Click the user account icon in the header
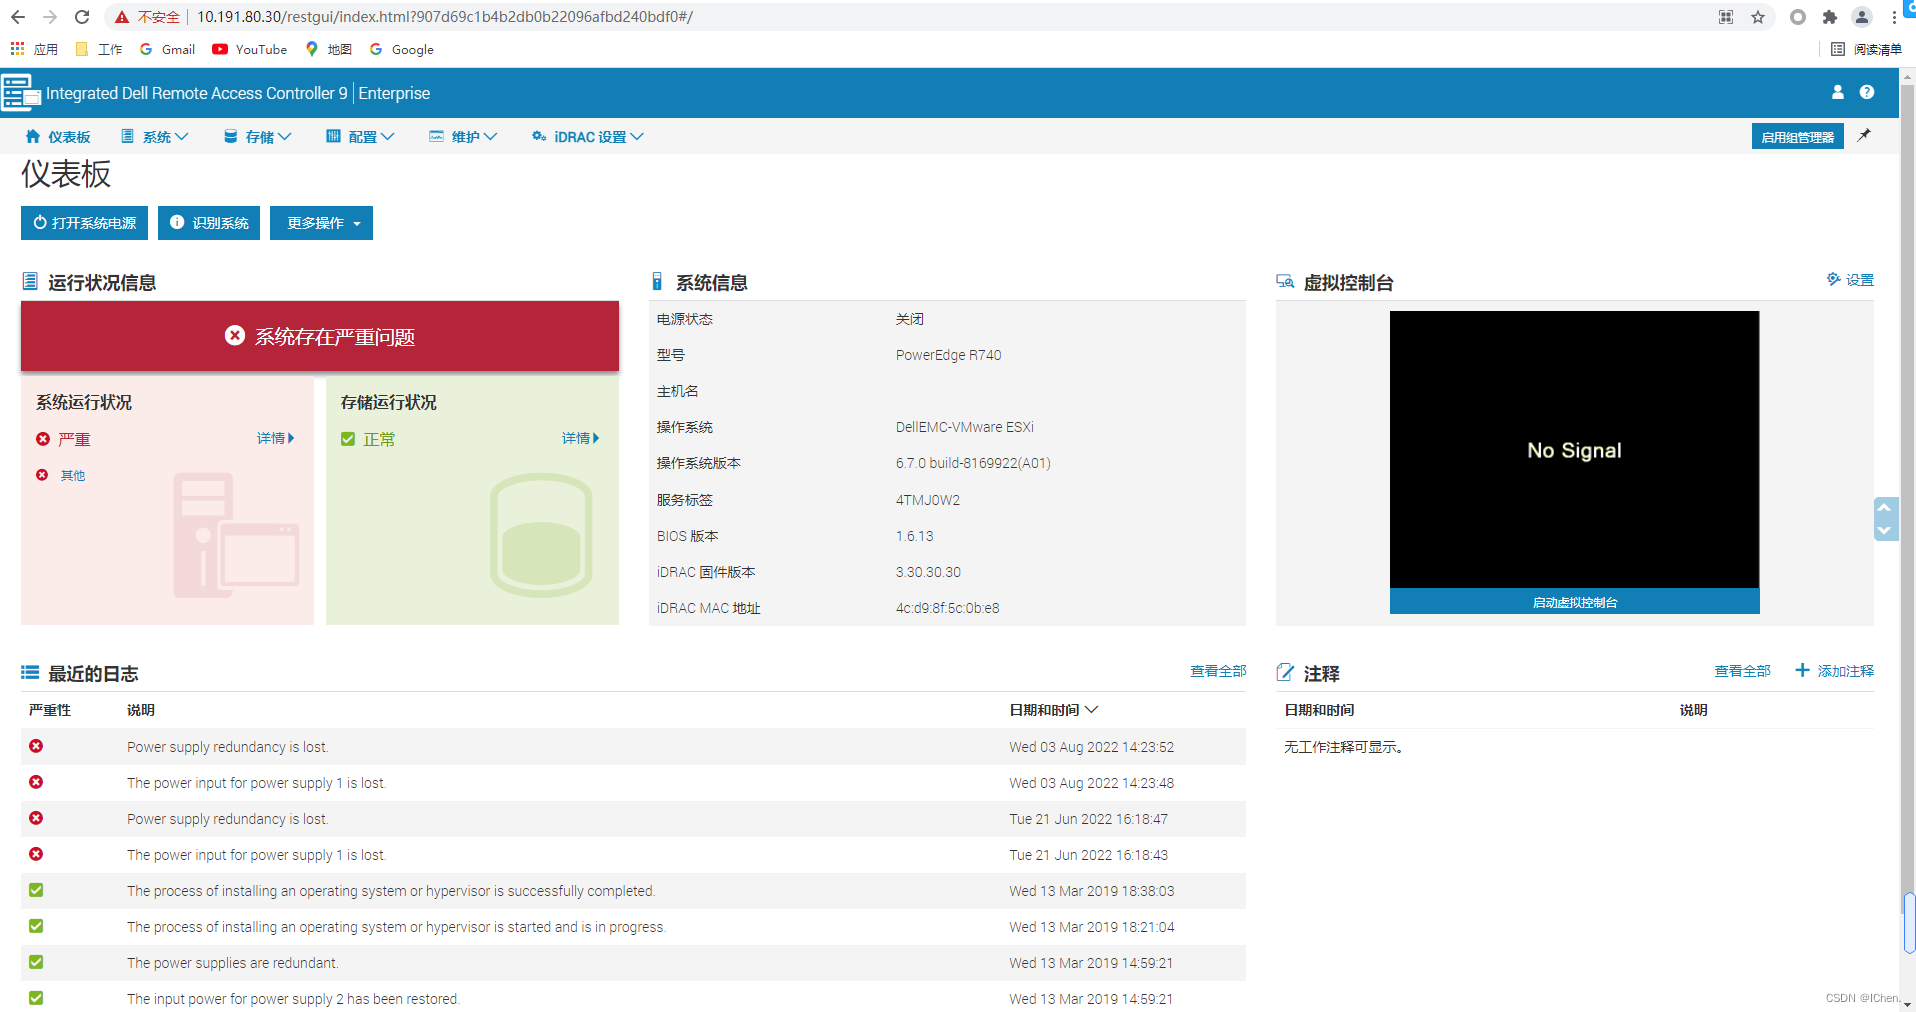The height and width of the screenshot is (1012, 1916). click(x=1836, y=92)
